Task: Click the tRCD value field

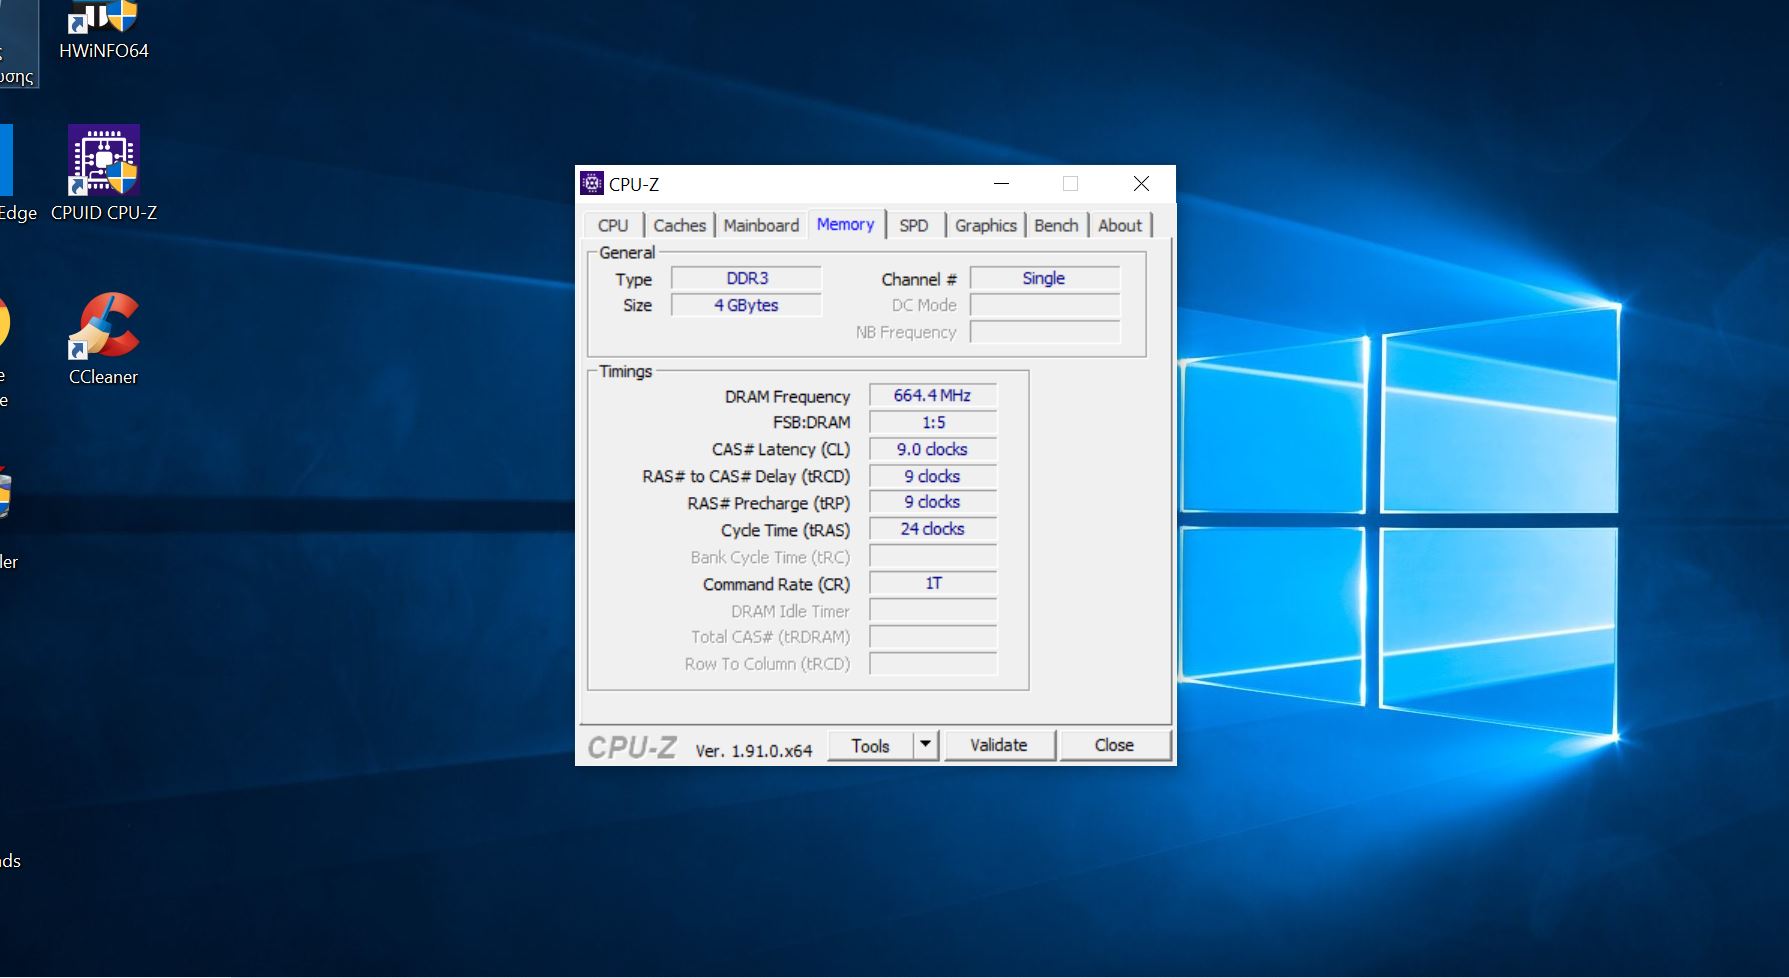Action: pyautogui.click(x=932, y=476)
